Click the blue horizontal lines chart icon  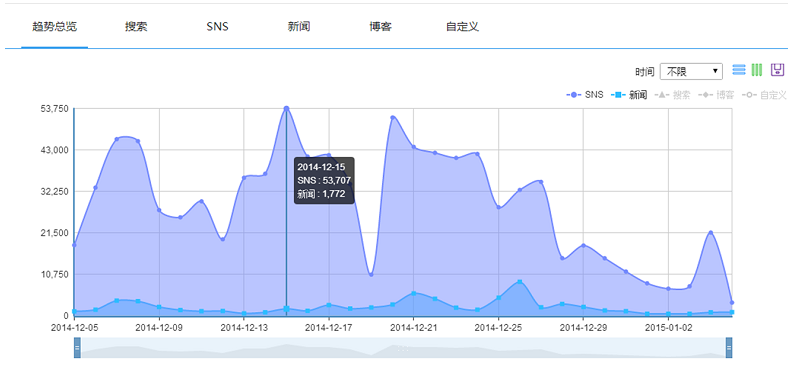point(739,70)
